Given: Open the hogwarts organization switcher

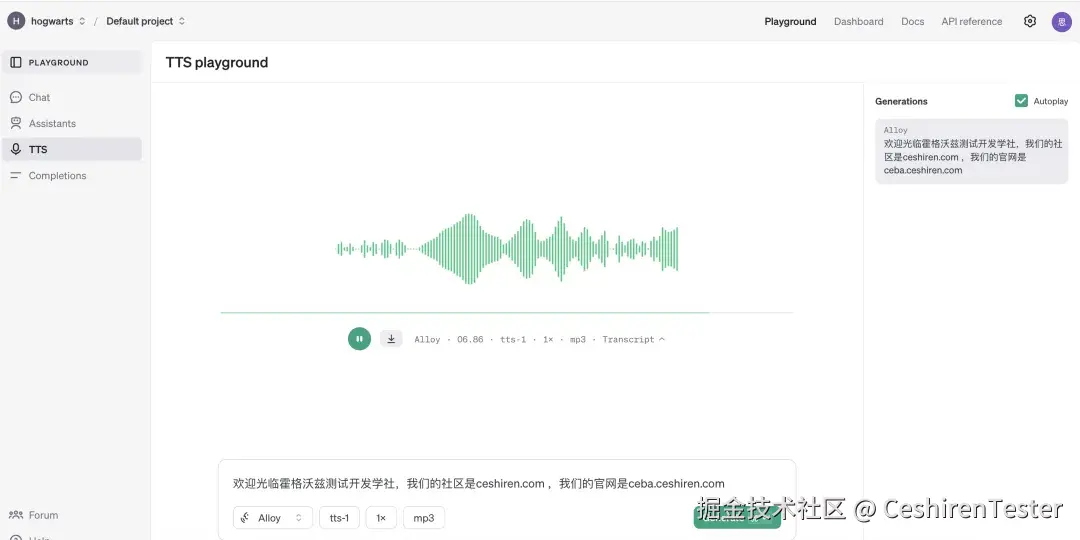Looking at the screenshot, I should coord(59,21).
